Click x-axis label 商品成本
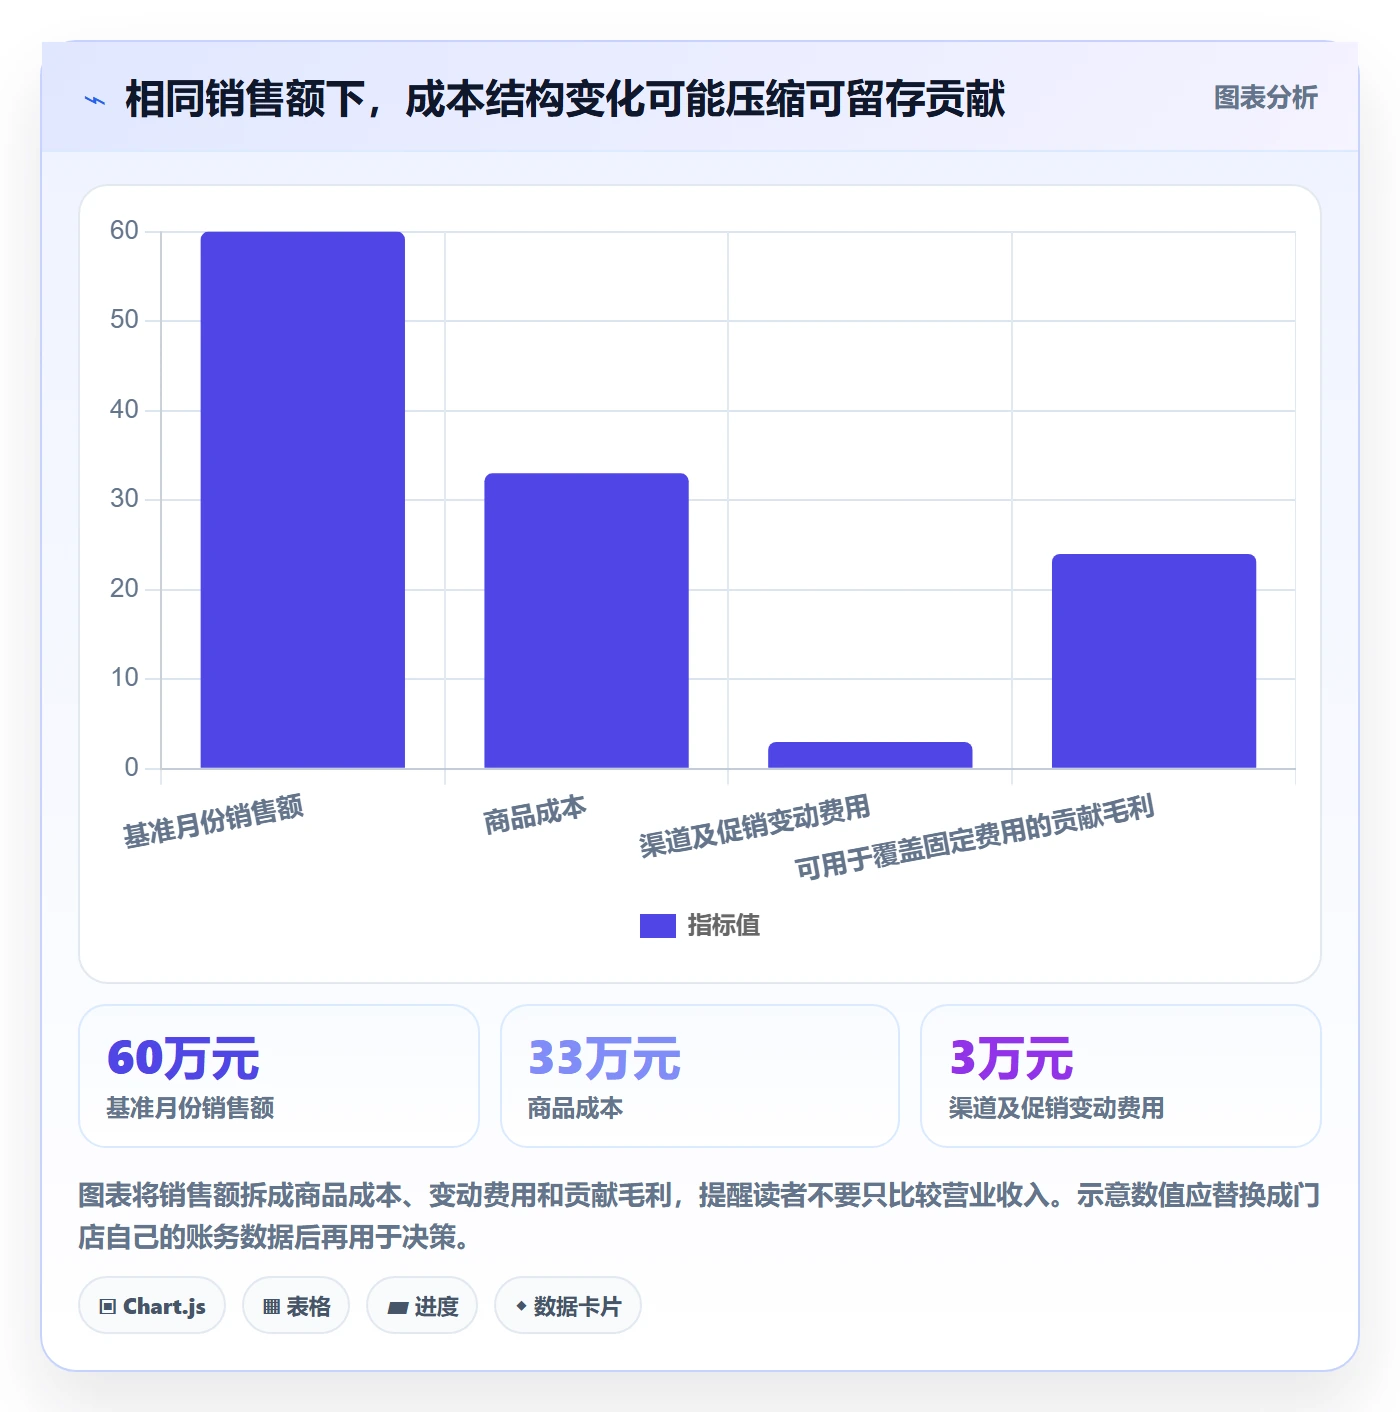This screenshot has height=1412, width=1400. [x=535, y=815]
